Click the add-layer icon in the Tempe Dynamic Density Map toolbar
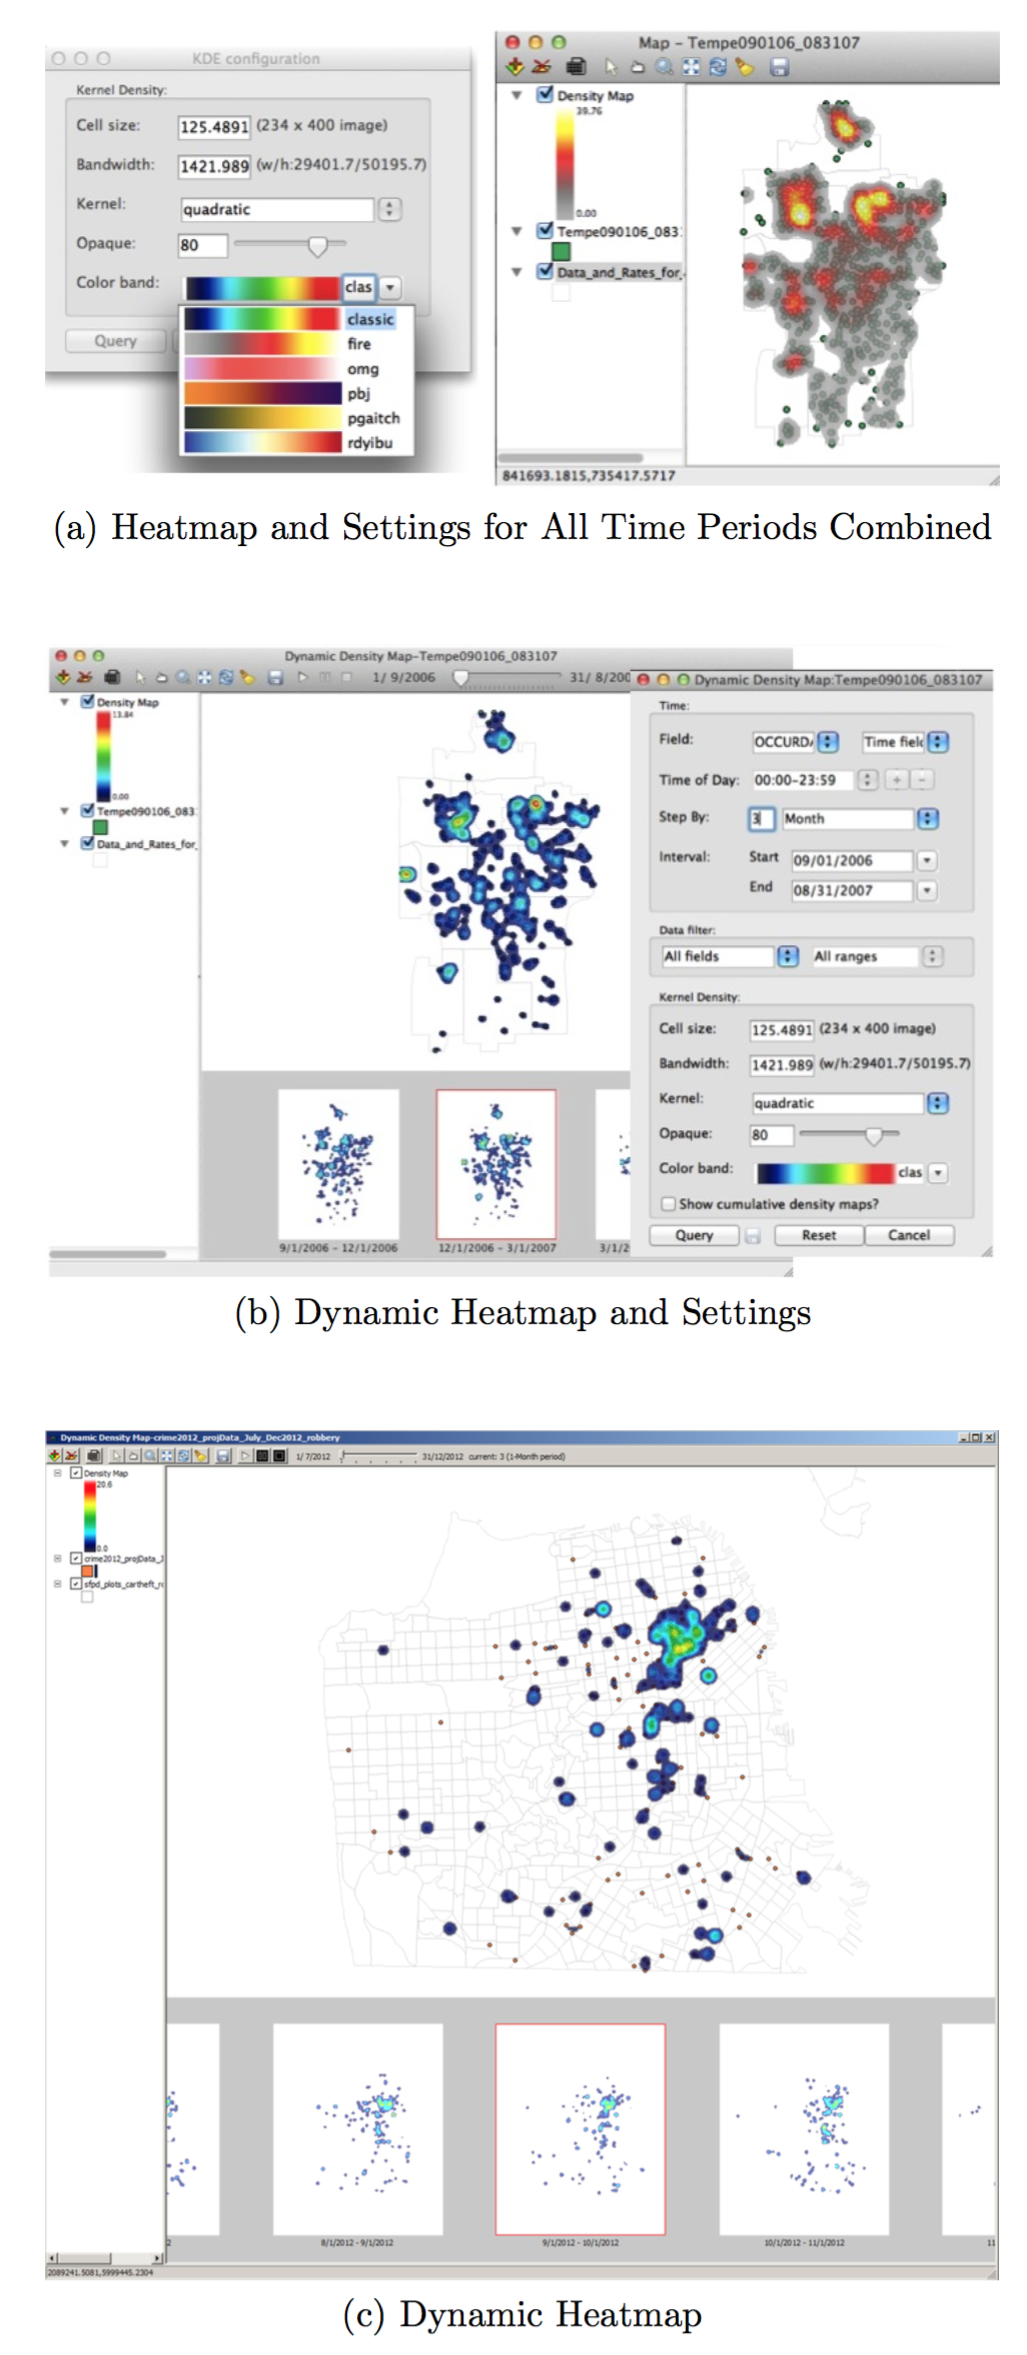This screenshot has height=2355, width=1027. [63, 677]
